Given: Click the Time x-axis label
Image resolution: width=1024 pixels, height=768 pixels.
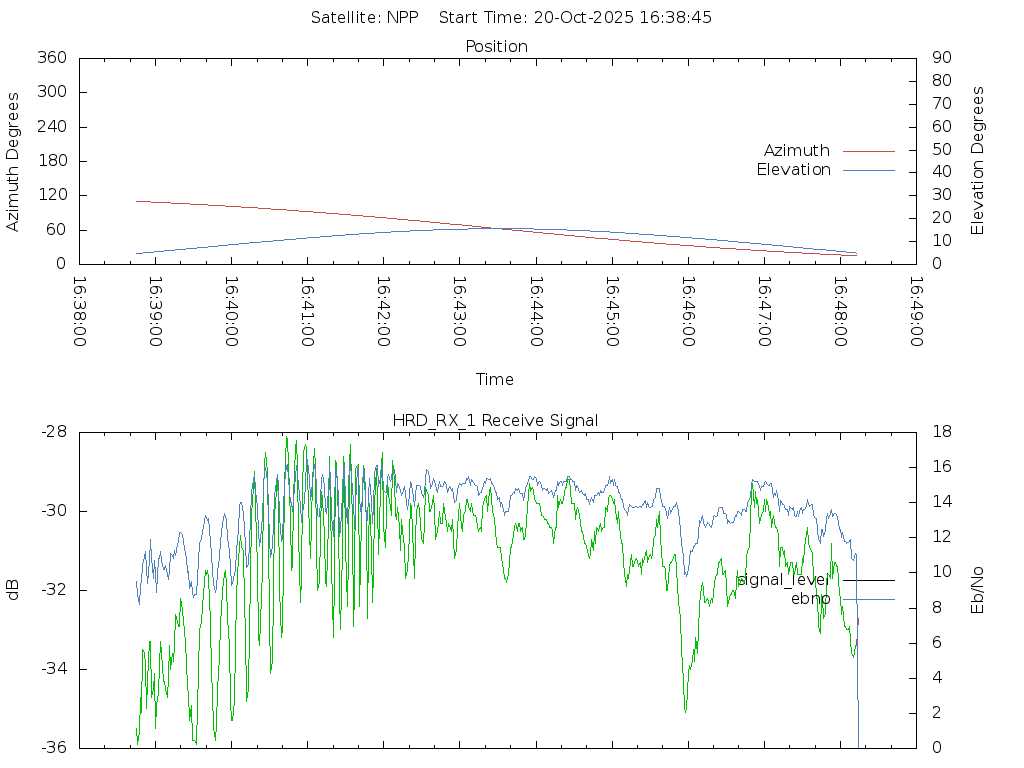Looking at the screenshot, I should point(495,380).
